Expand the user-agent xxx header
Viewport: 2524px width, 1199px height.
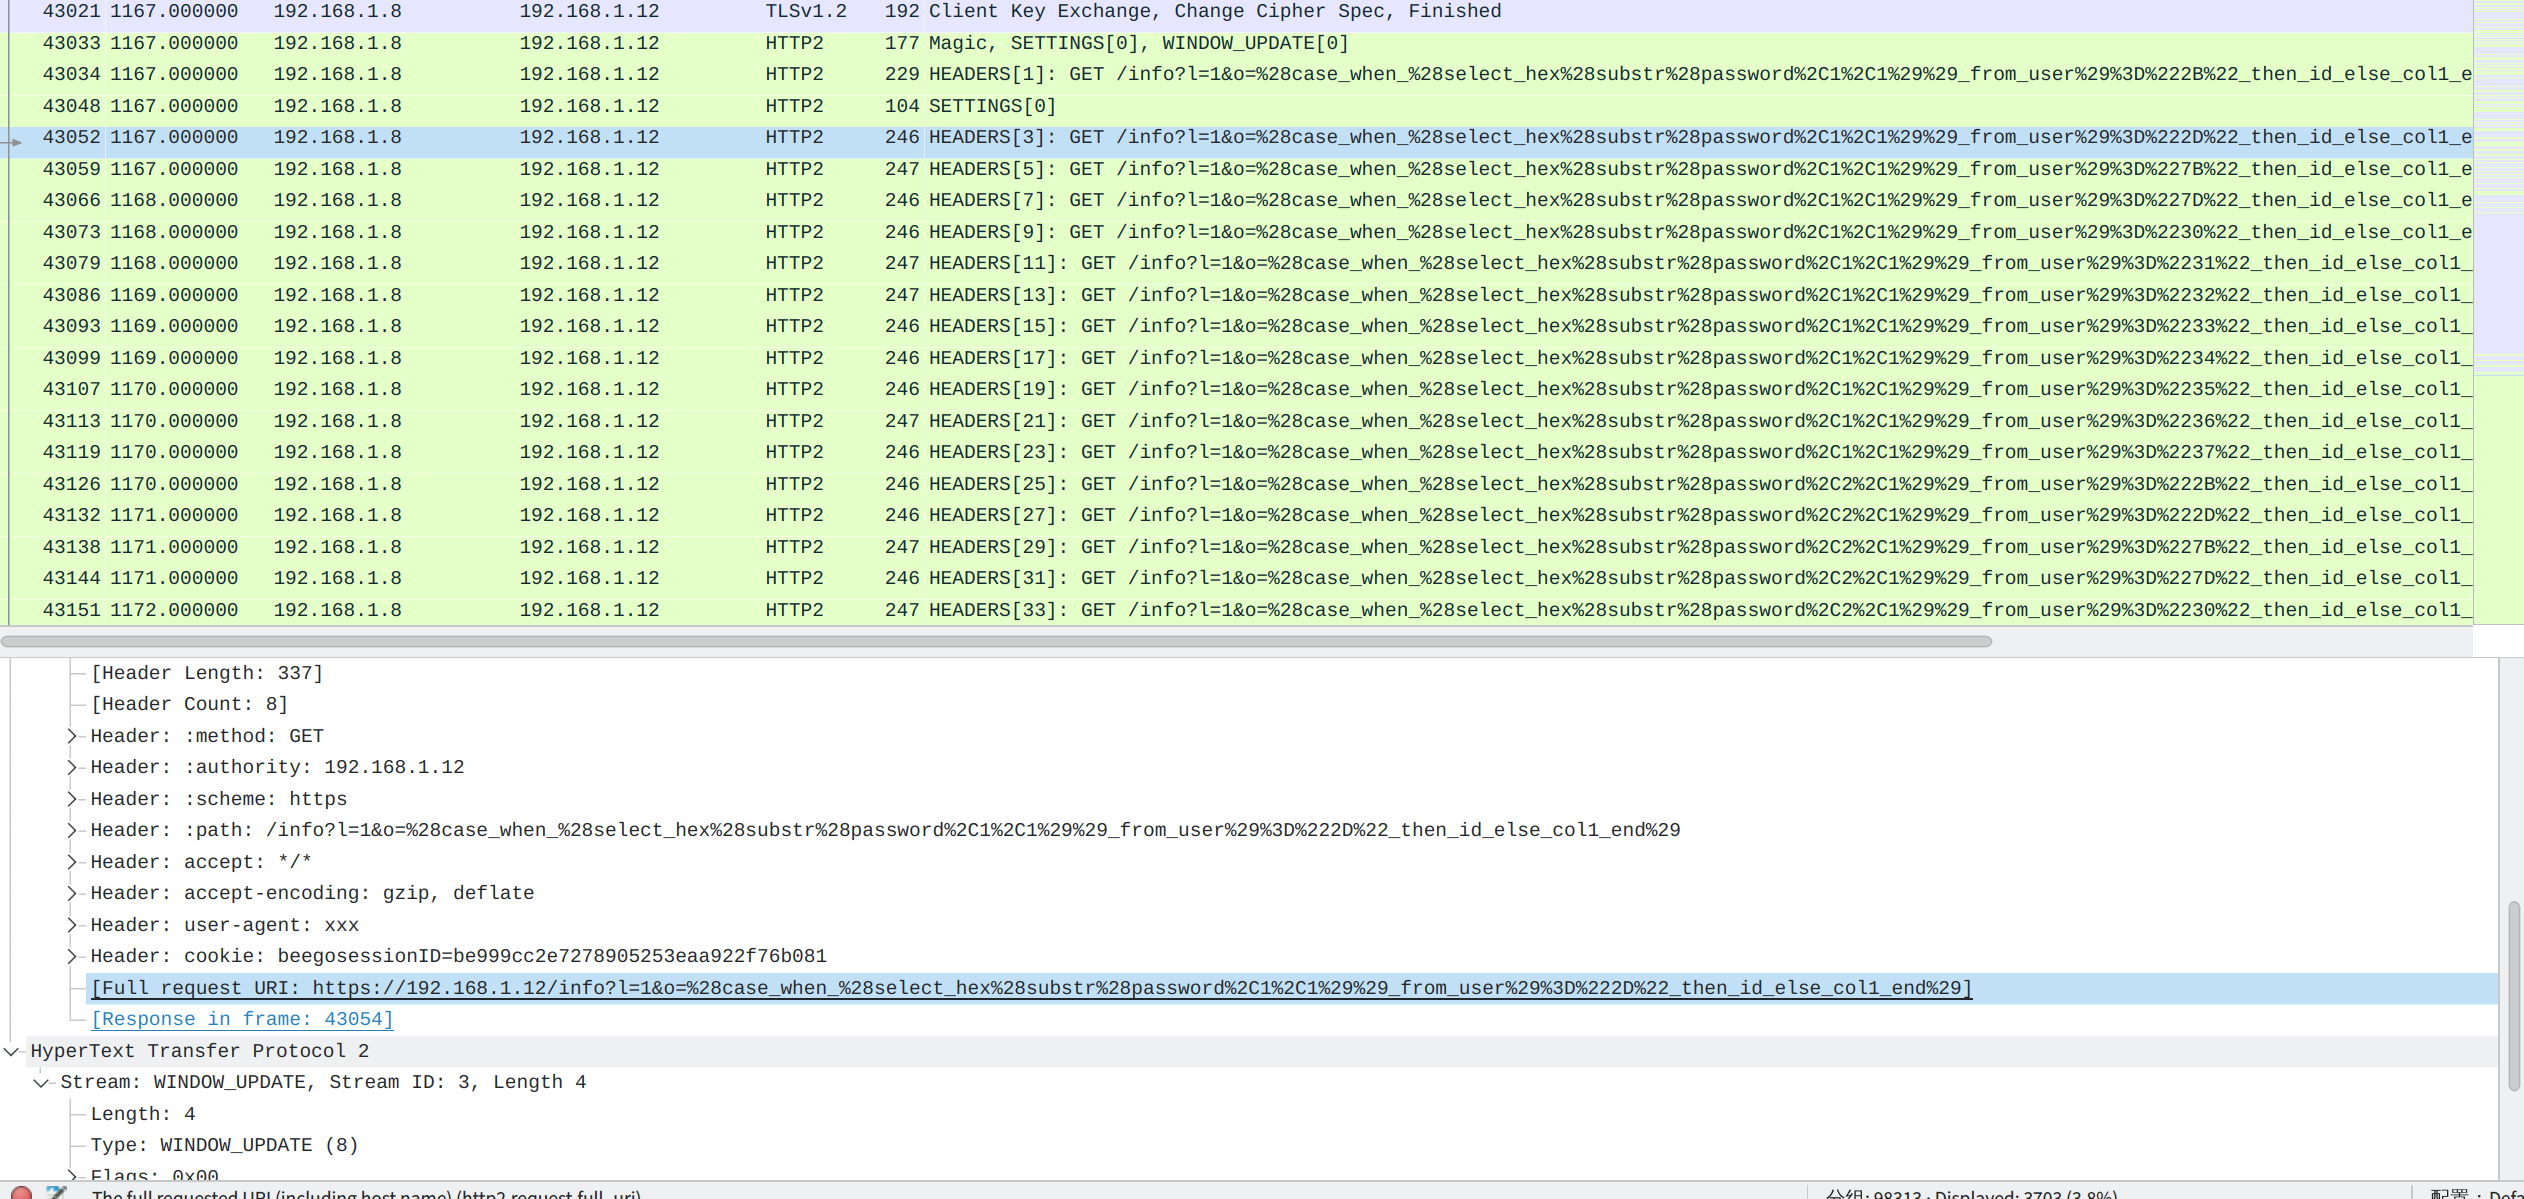tap(72, 925)
